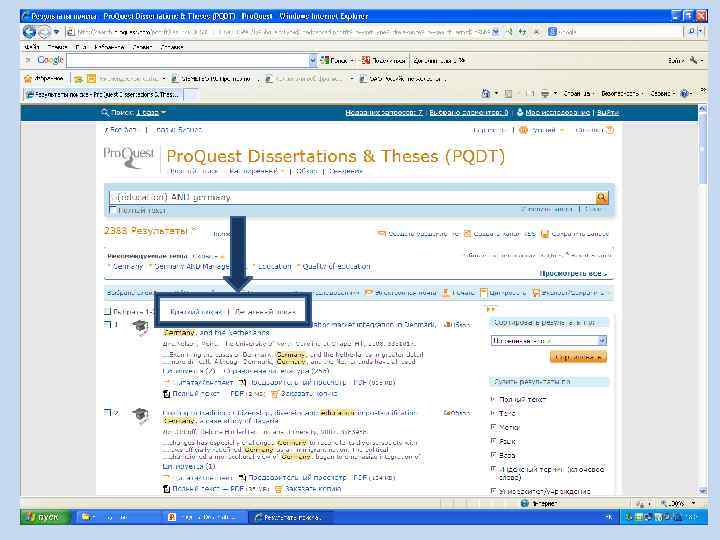Click the orange Сортировать button
This screenshot has height=540, width=720.
point(578,357)
